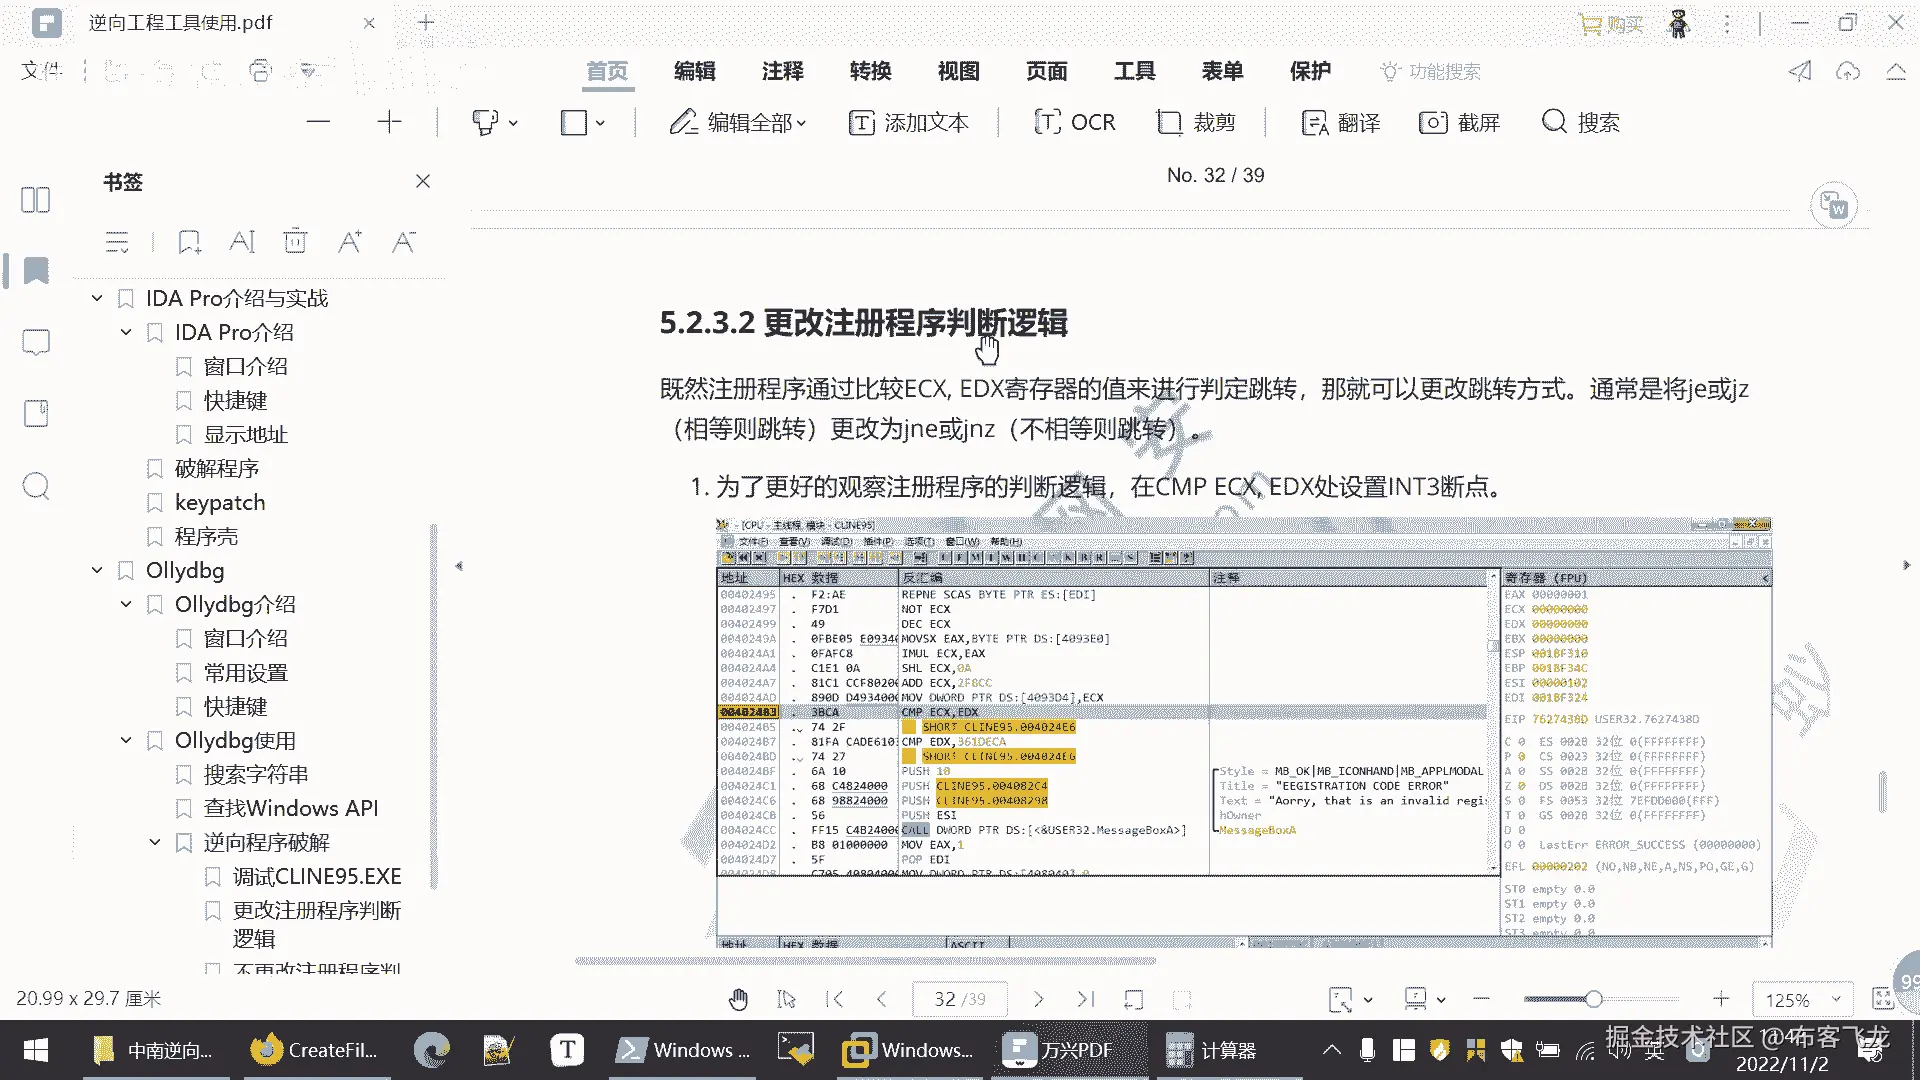Open the comments panel in left sidebar

pos(36,343)
